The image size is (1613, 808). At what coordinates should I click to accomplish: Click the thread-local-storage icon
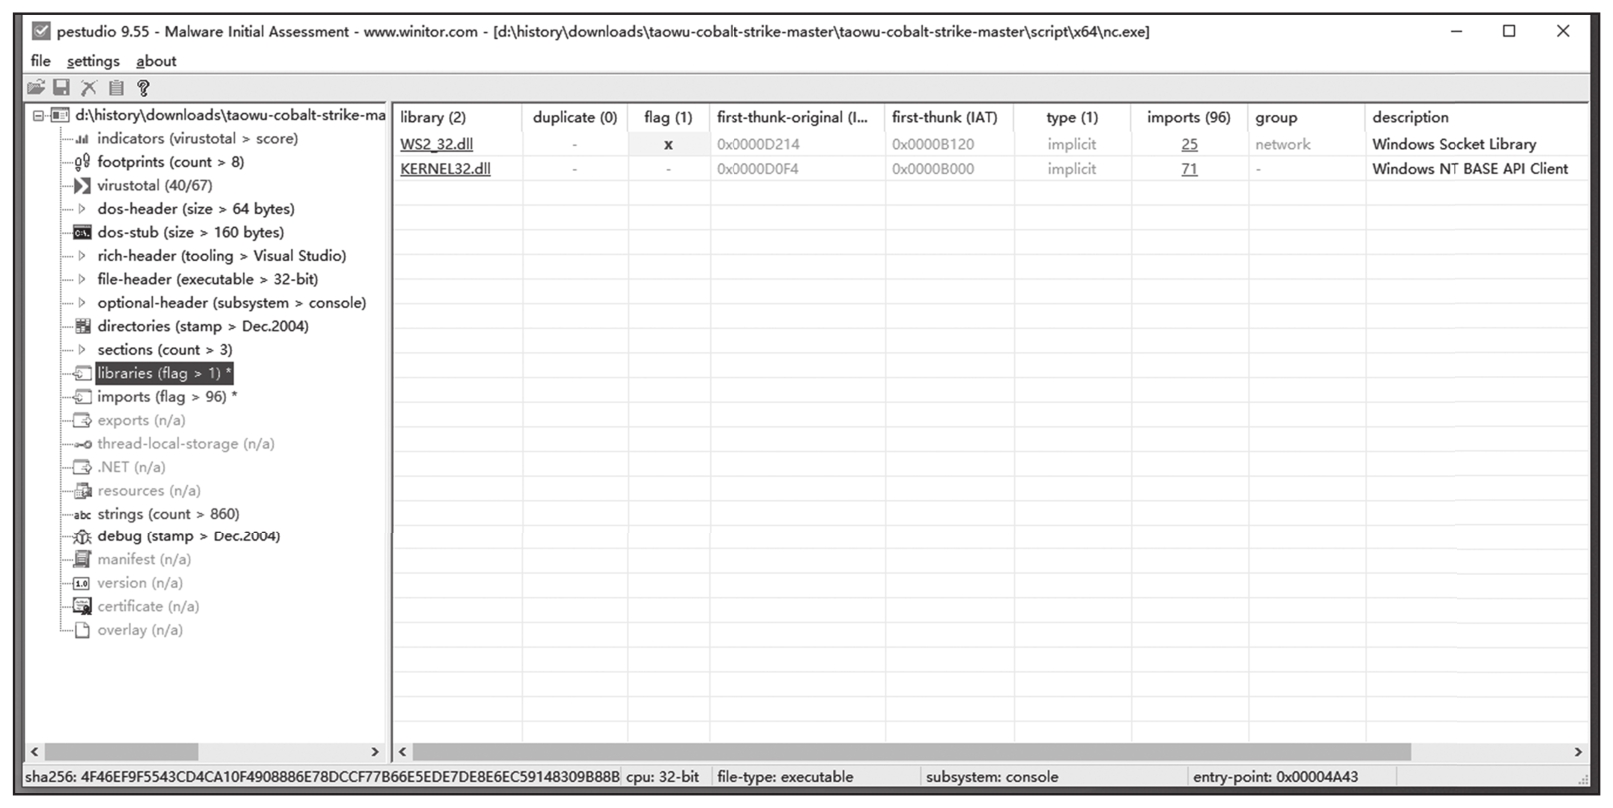tap(82, 444)
